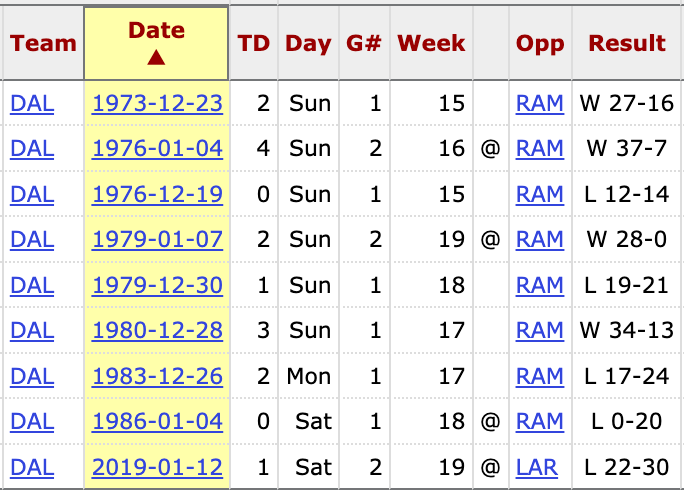Sort by the Result column header
The image size is (684, 490).
pos(627,43)
